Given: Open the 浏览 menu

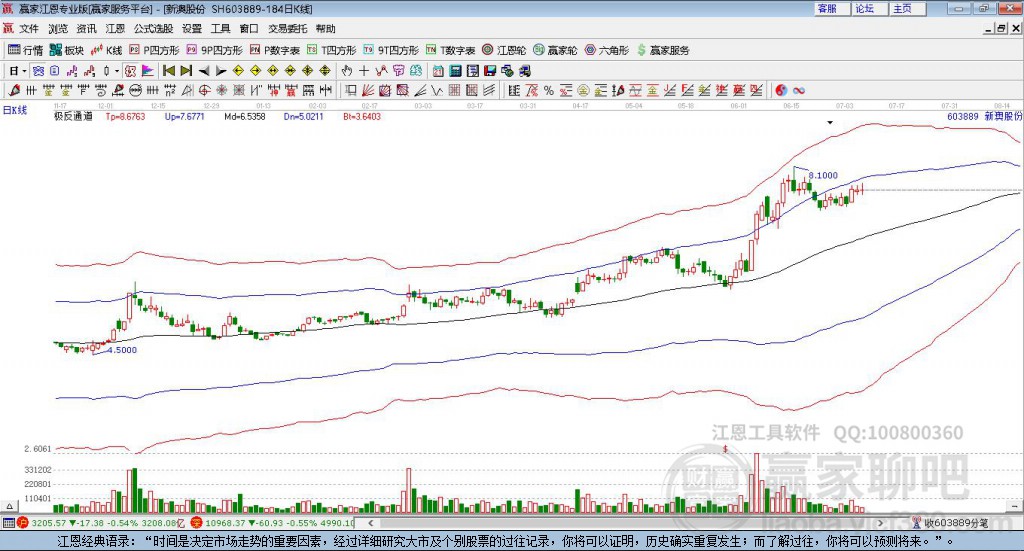Looking at the screenshot, I should (x=57, y=29).
